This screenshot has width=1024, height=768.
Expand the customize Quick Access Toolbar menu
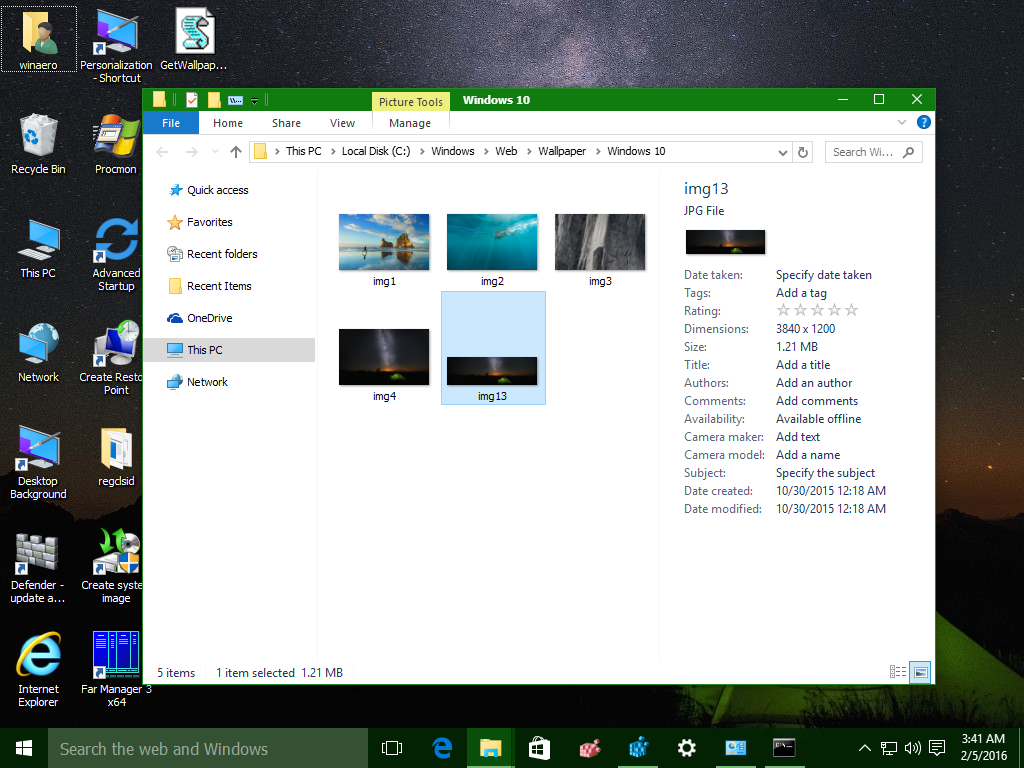(x=254, y=100)
